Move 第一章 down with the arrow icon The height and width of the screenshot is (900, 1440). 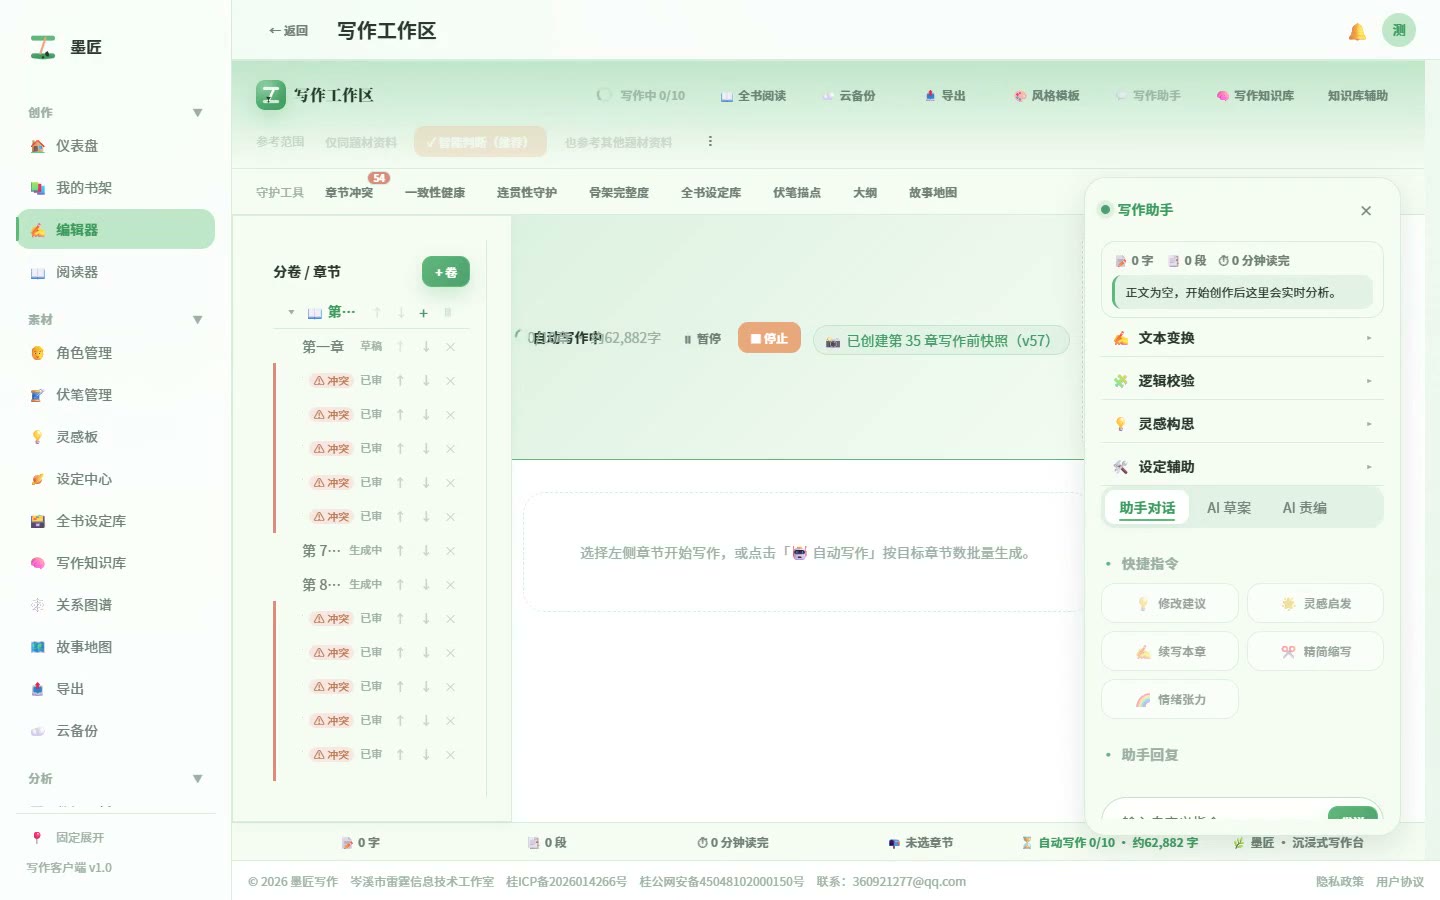426,347
